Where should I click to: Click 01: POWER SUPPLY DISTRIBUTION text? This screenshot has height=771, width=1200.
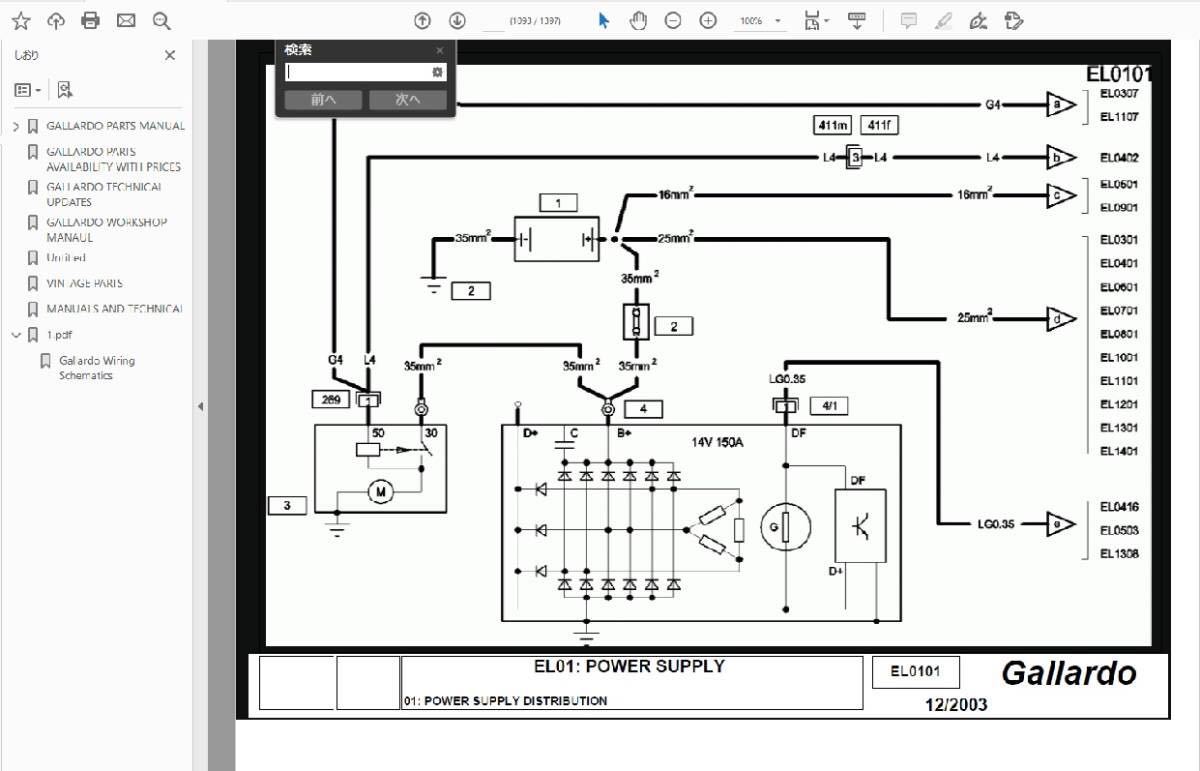click(x=505, y=701)
